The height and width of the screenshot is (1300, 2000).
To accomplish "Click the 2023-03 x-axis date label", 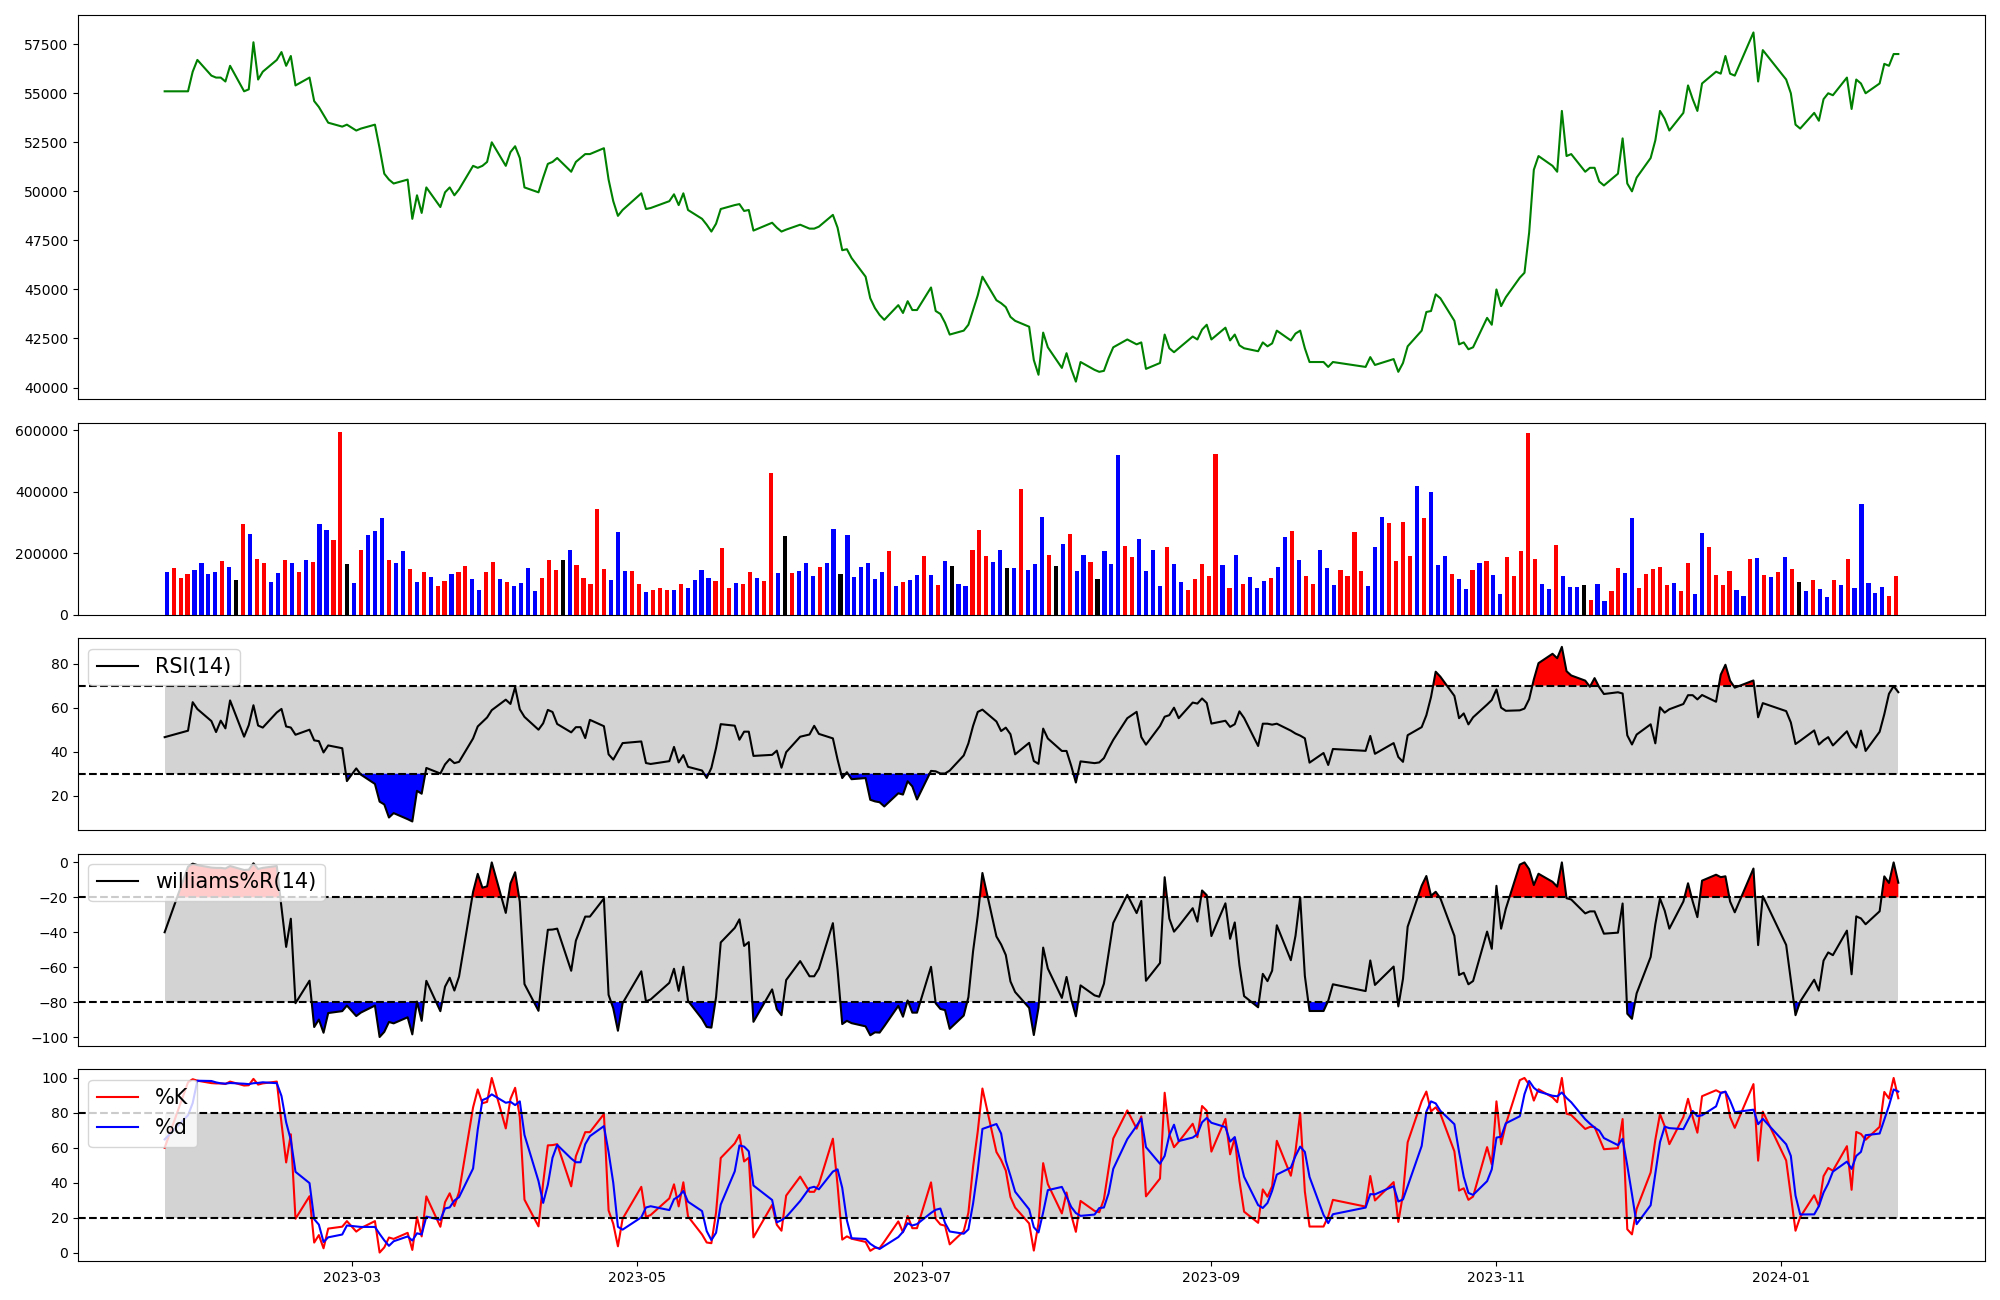I will click(x=352, y=1277).
